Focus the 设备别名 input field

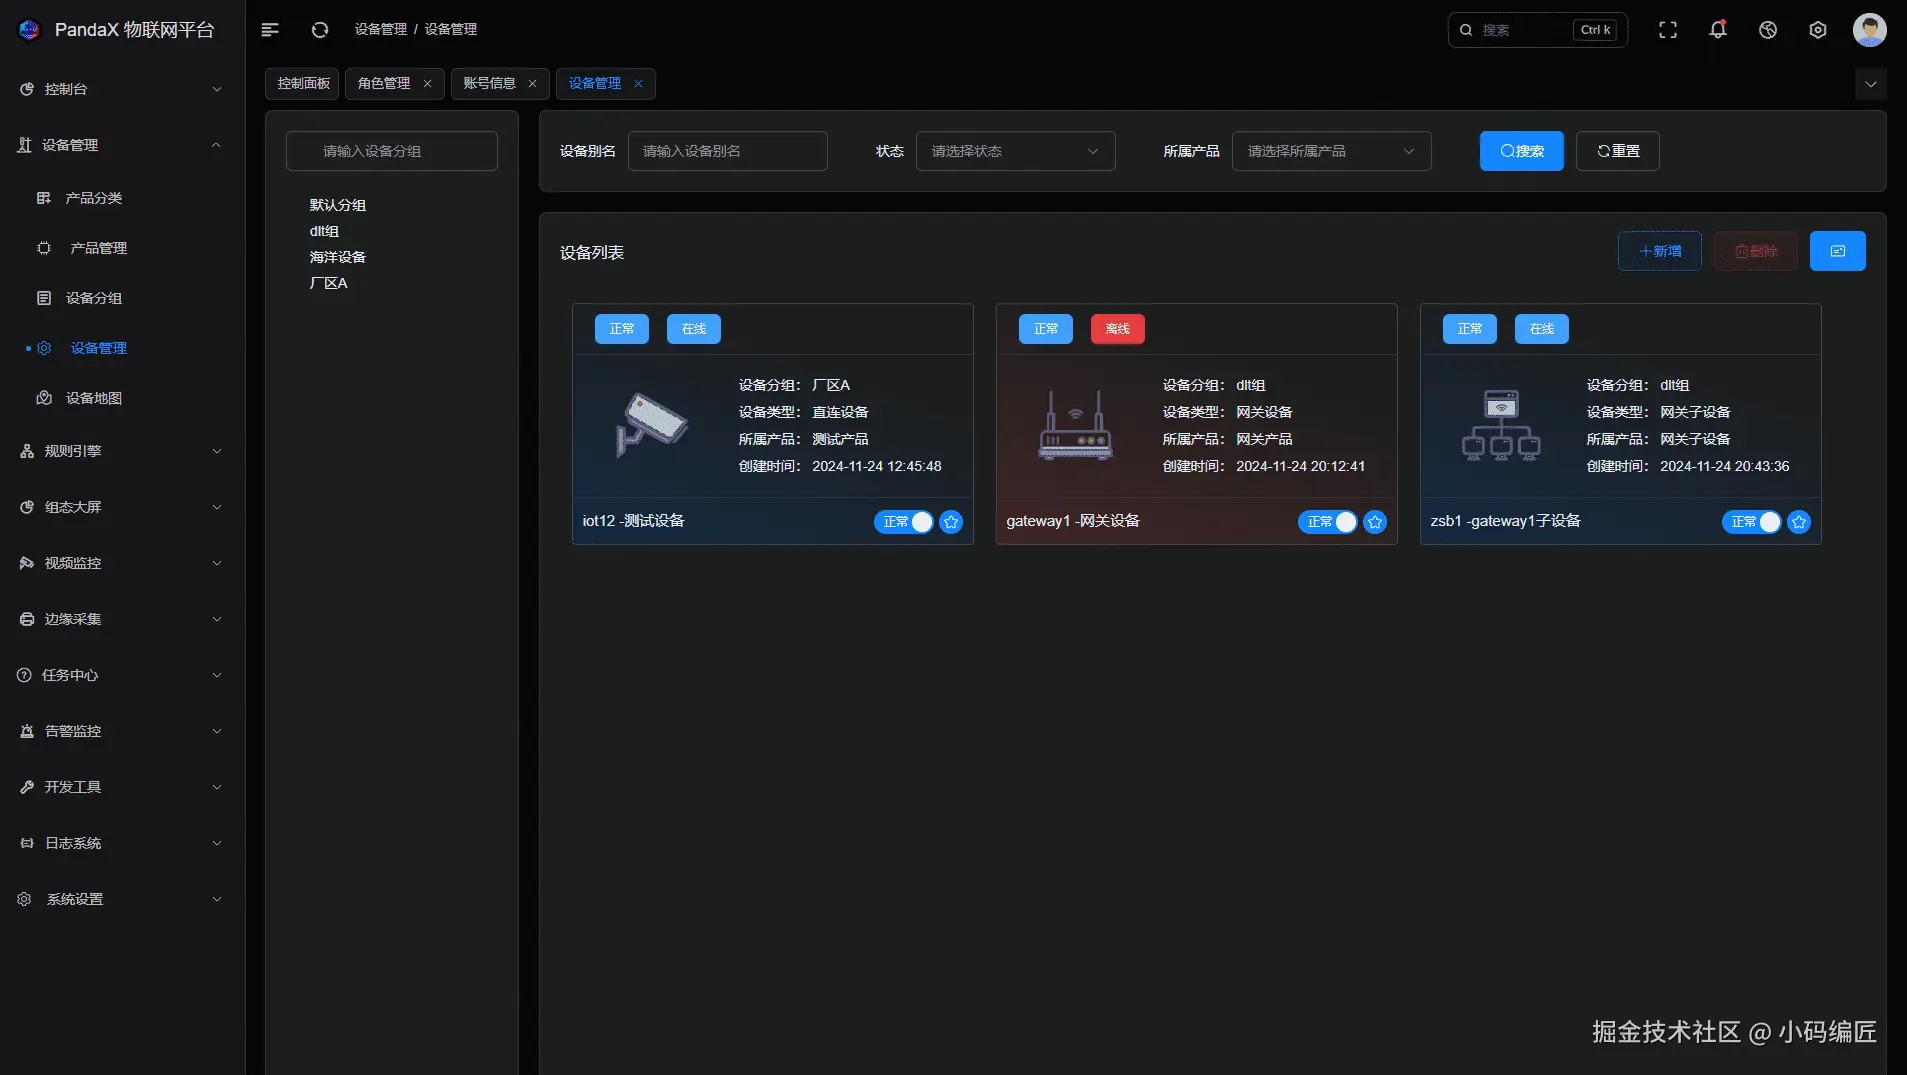[728, 151]
